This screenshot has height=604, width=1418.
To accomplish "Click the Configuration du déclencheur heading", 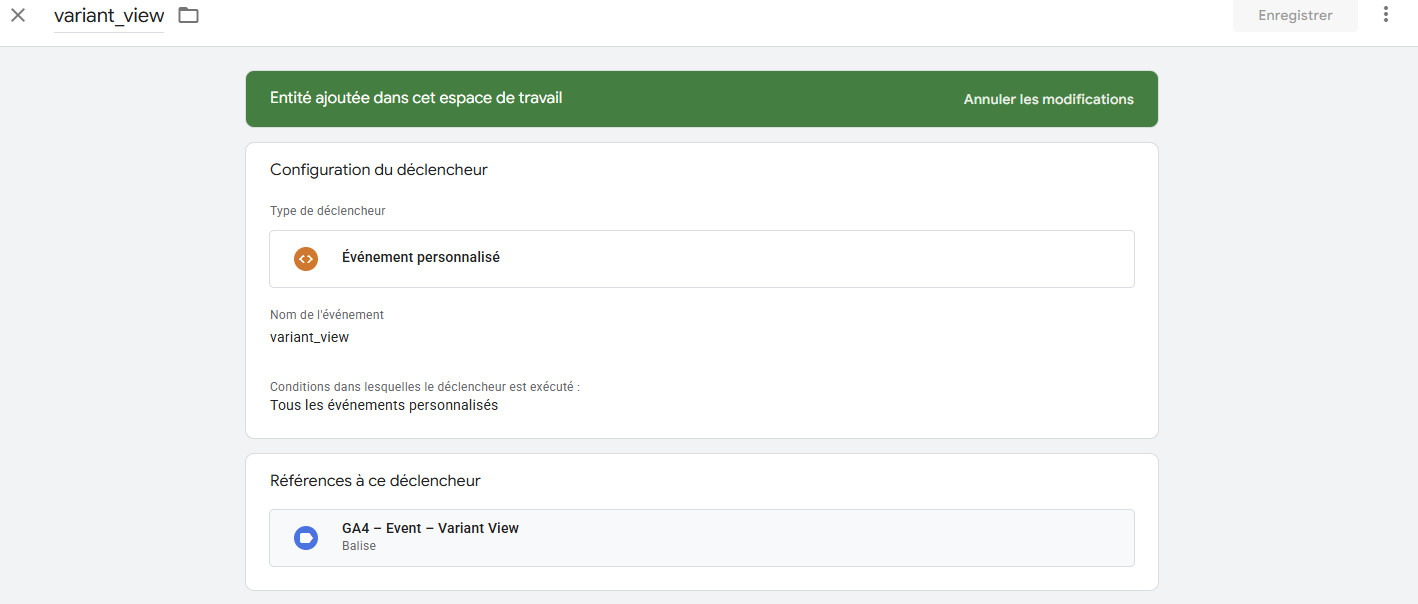I will tap(378, 170).
